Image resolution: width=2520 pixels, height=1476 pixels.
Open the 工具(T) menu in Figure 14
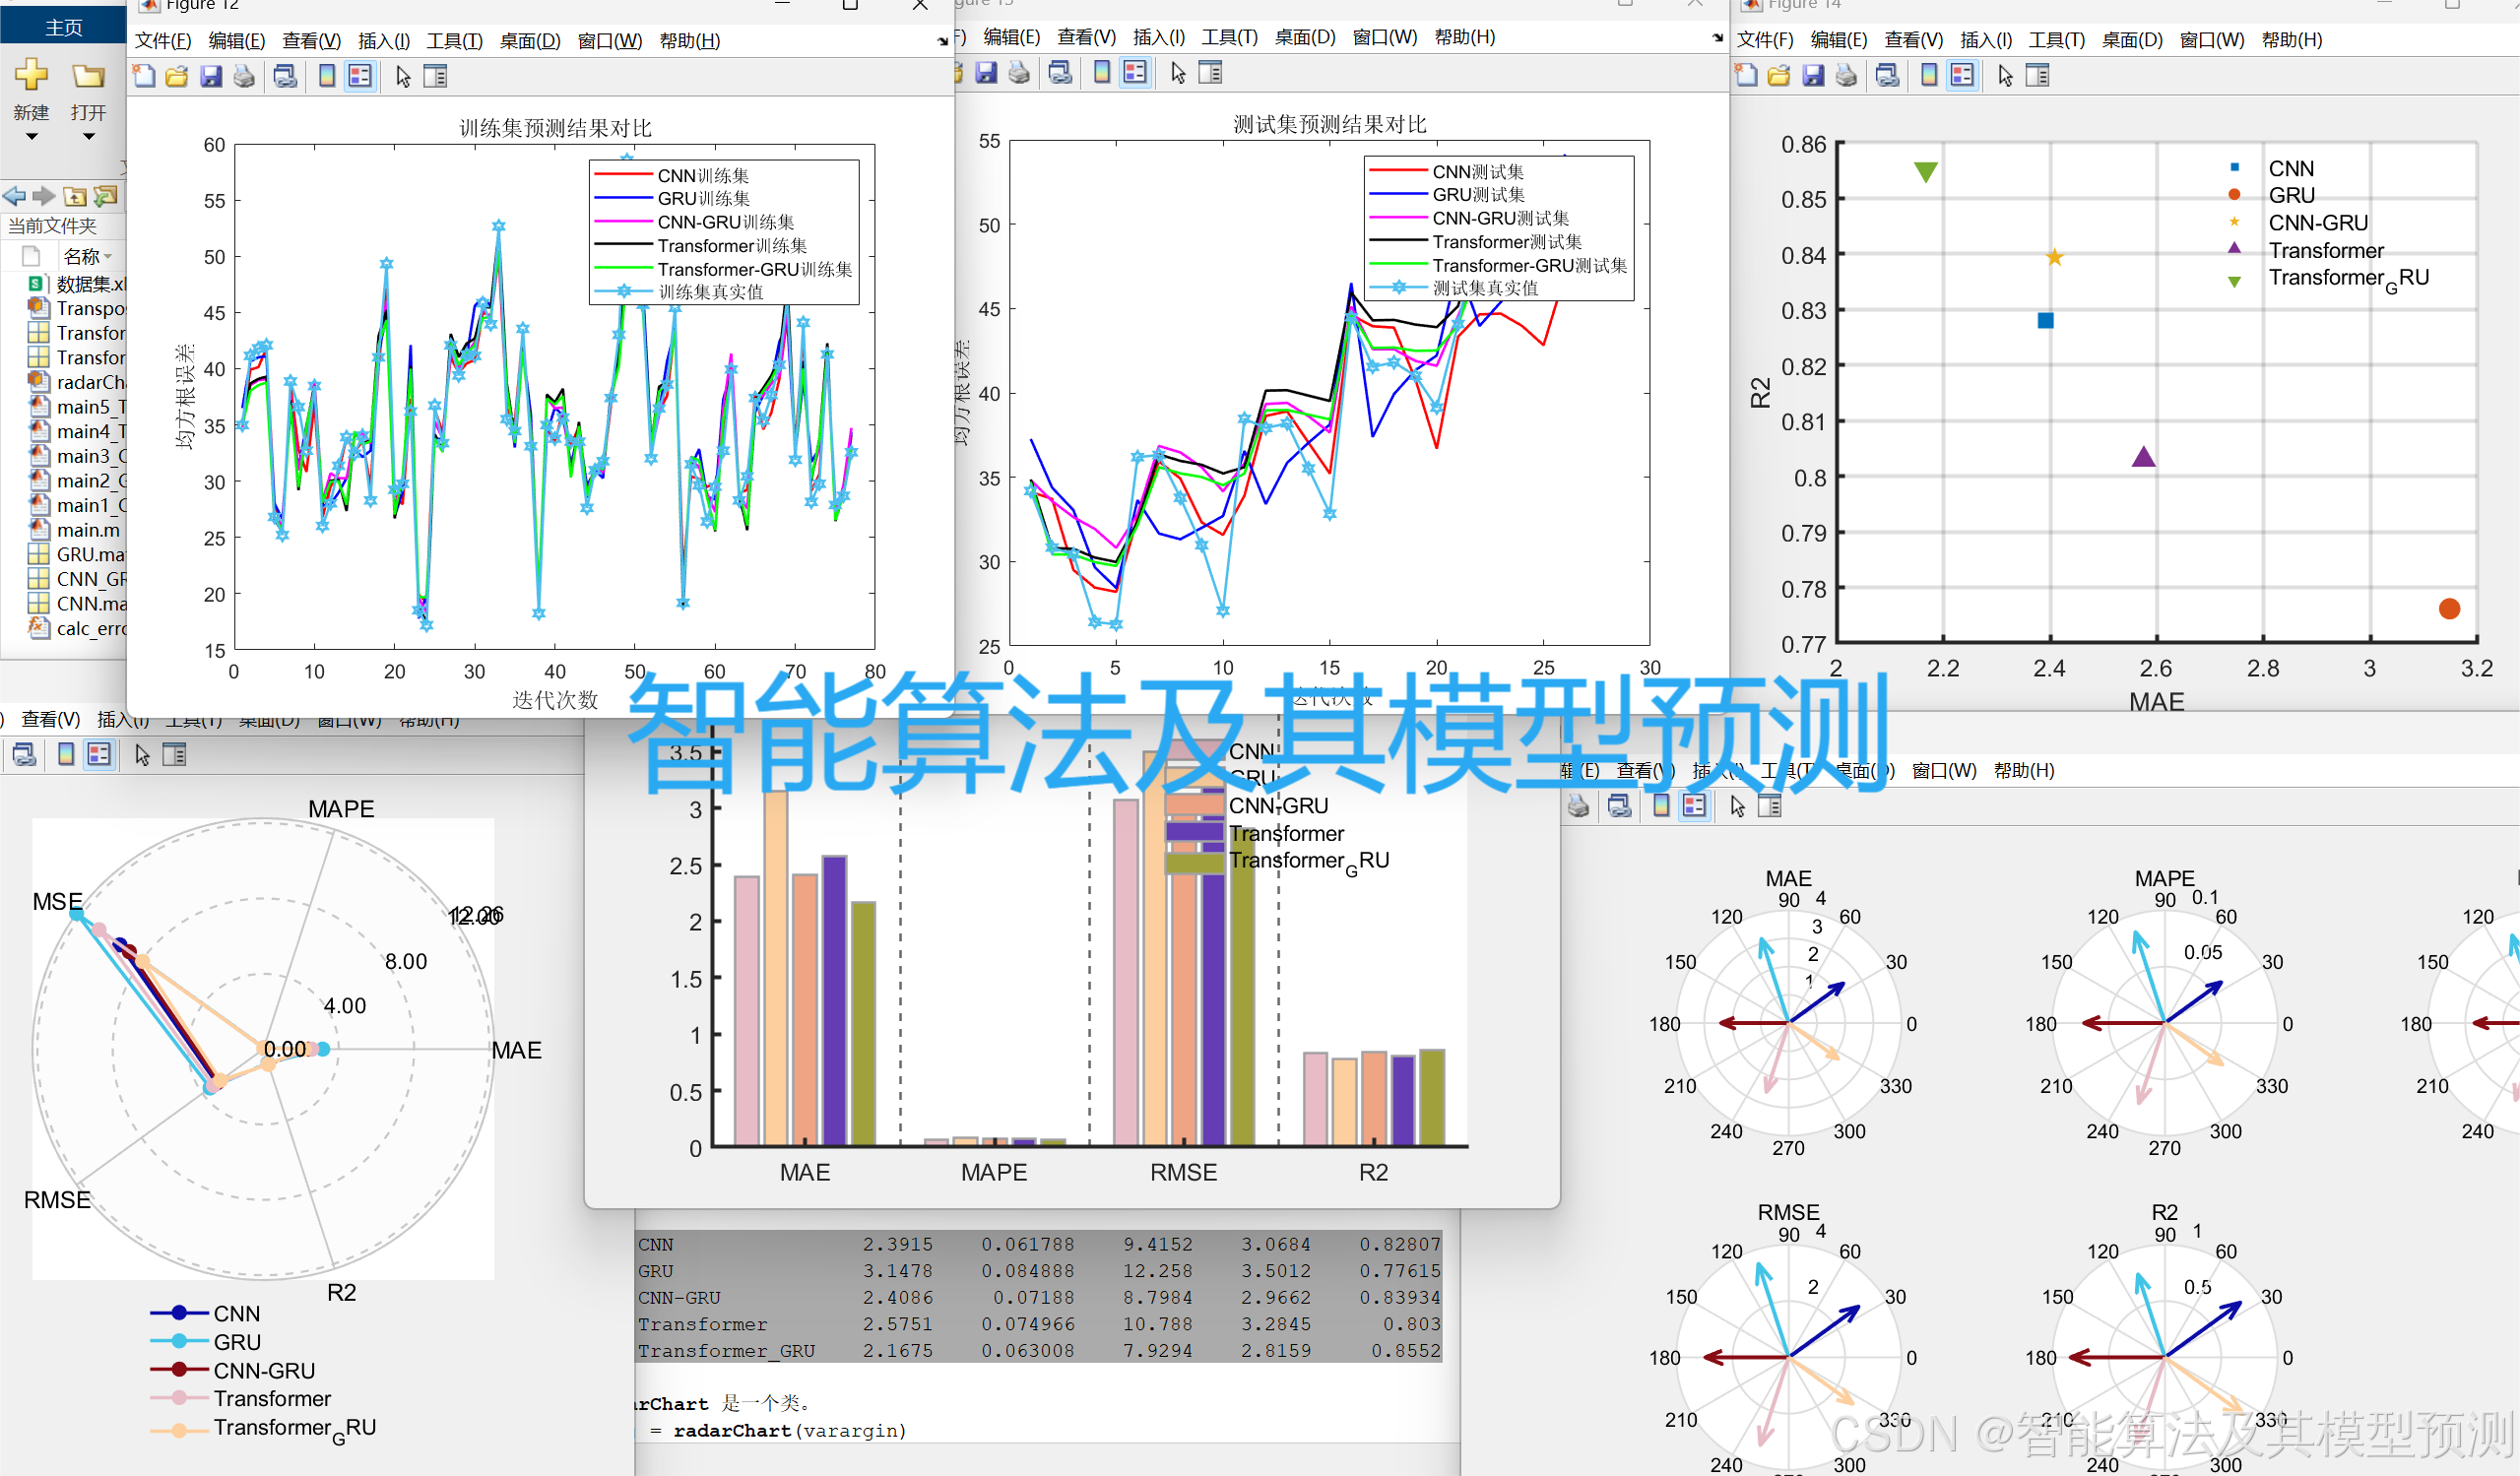click(x=2056, y=40)
